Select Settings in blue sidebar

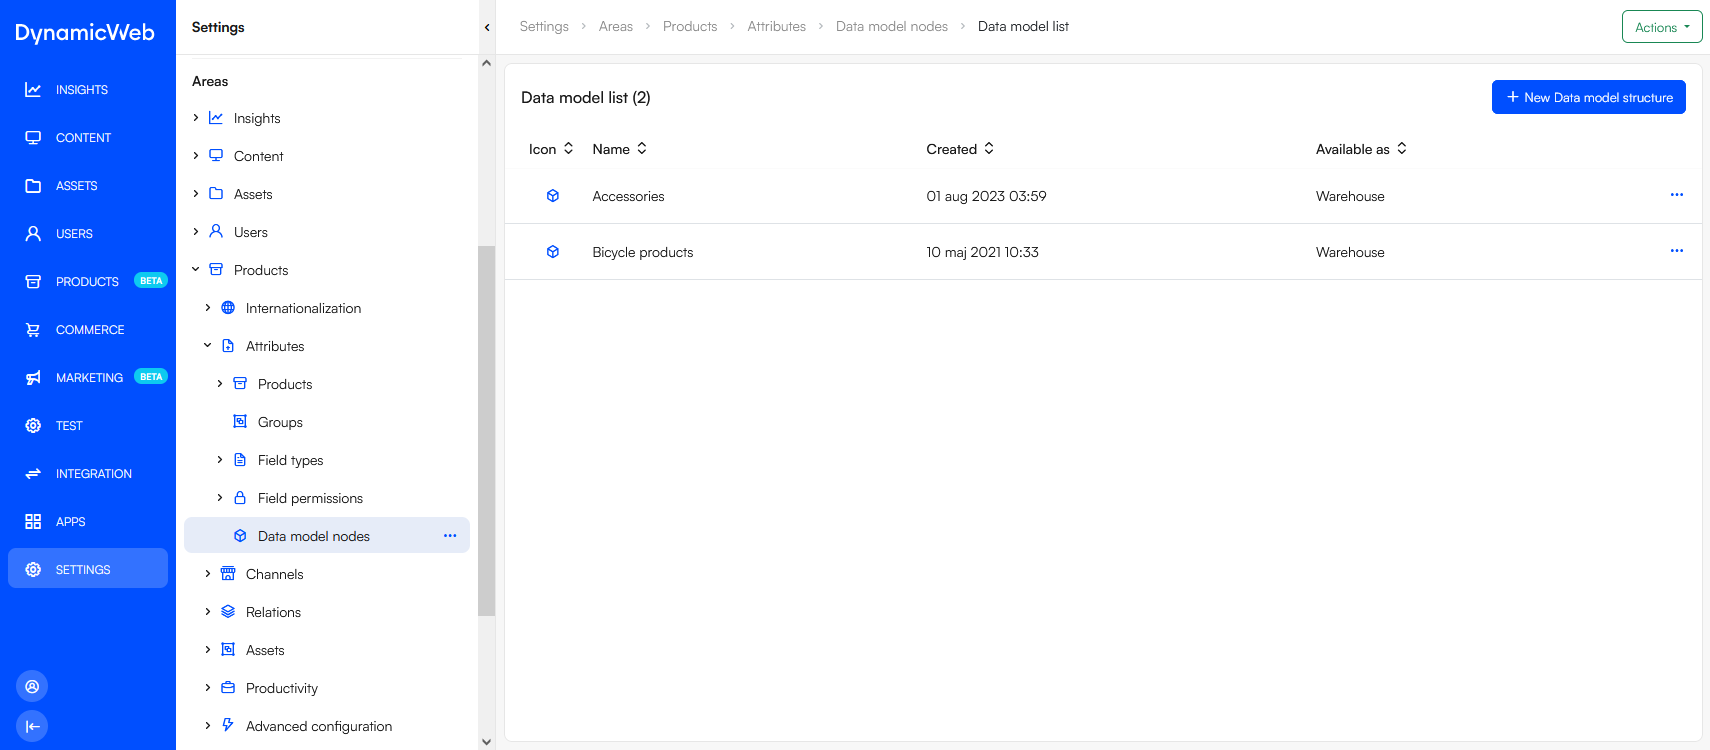tap(88, 568)
